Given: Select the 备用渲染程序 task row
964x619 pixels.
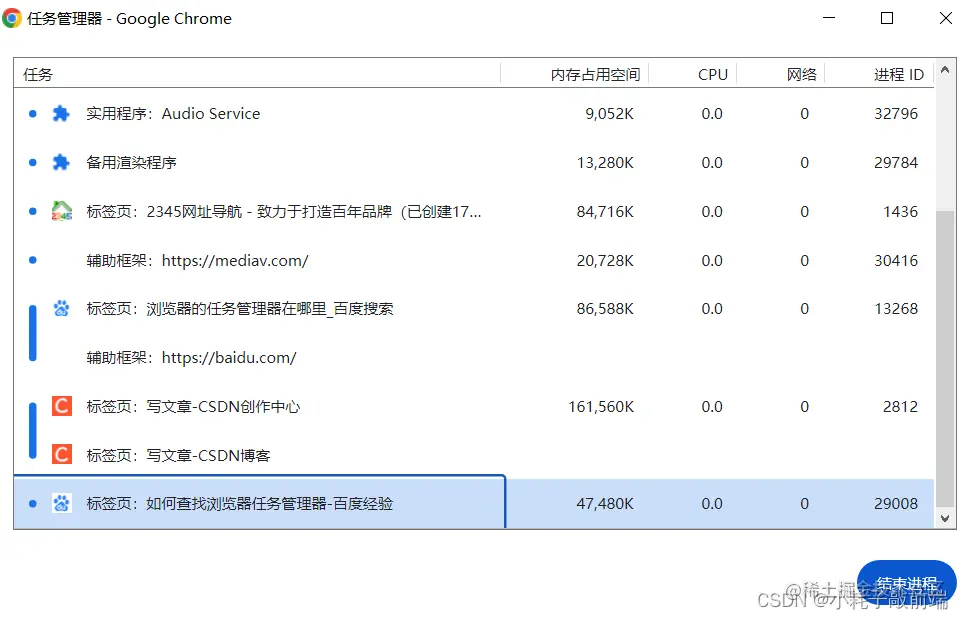Looking at the screenshot, I should pos(473,162).
